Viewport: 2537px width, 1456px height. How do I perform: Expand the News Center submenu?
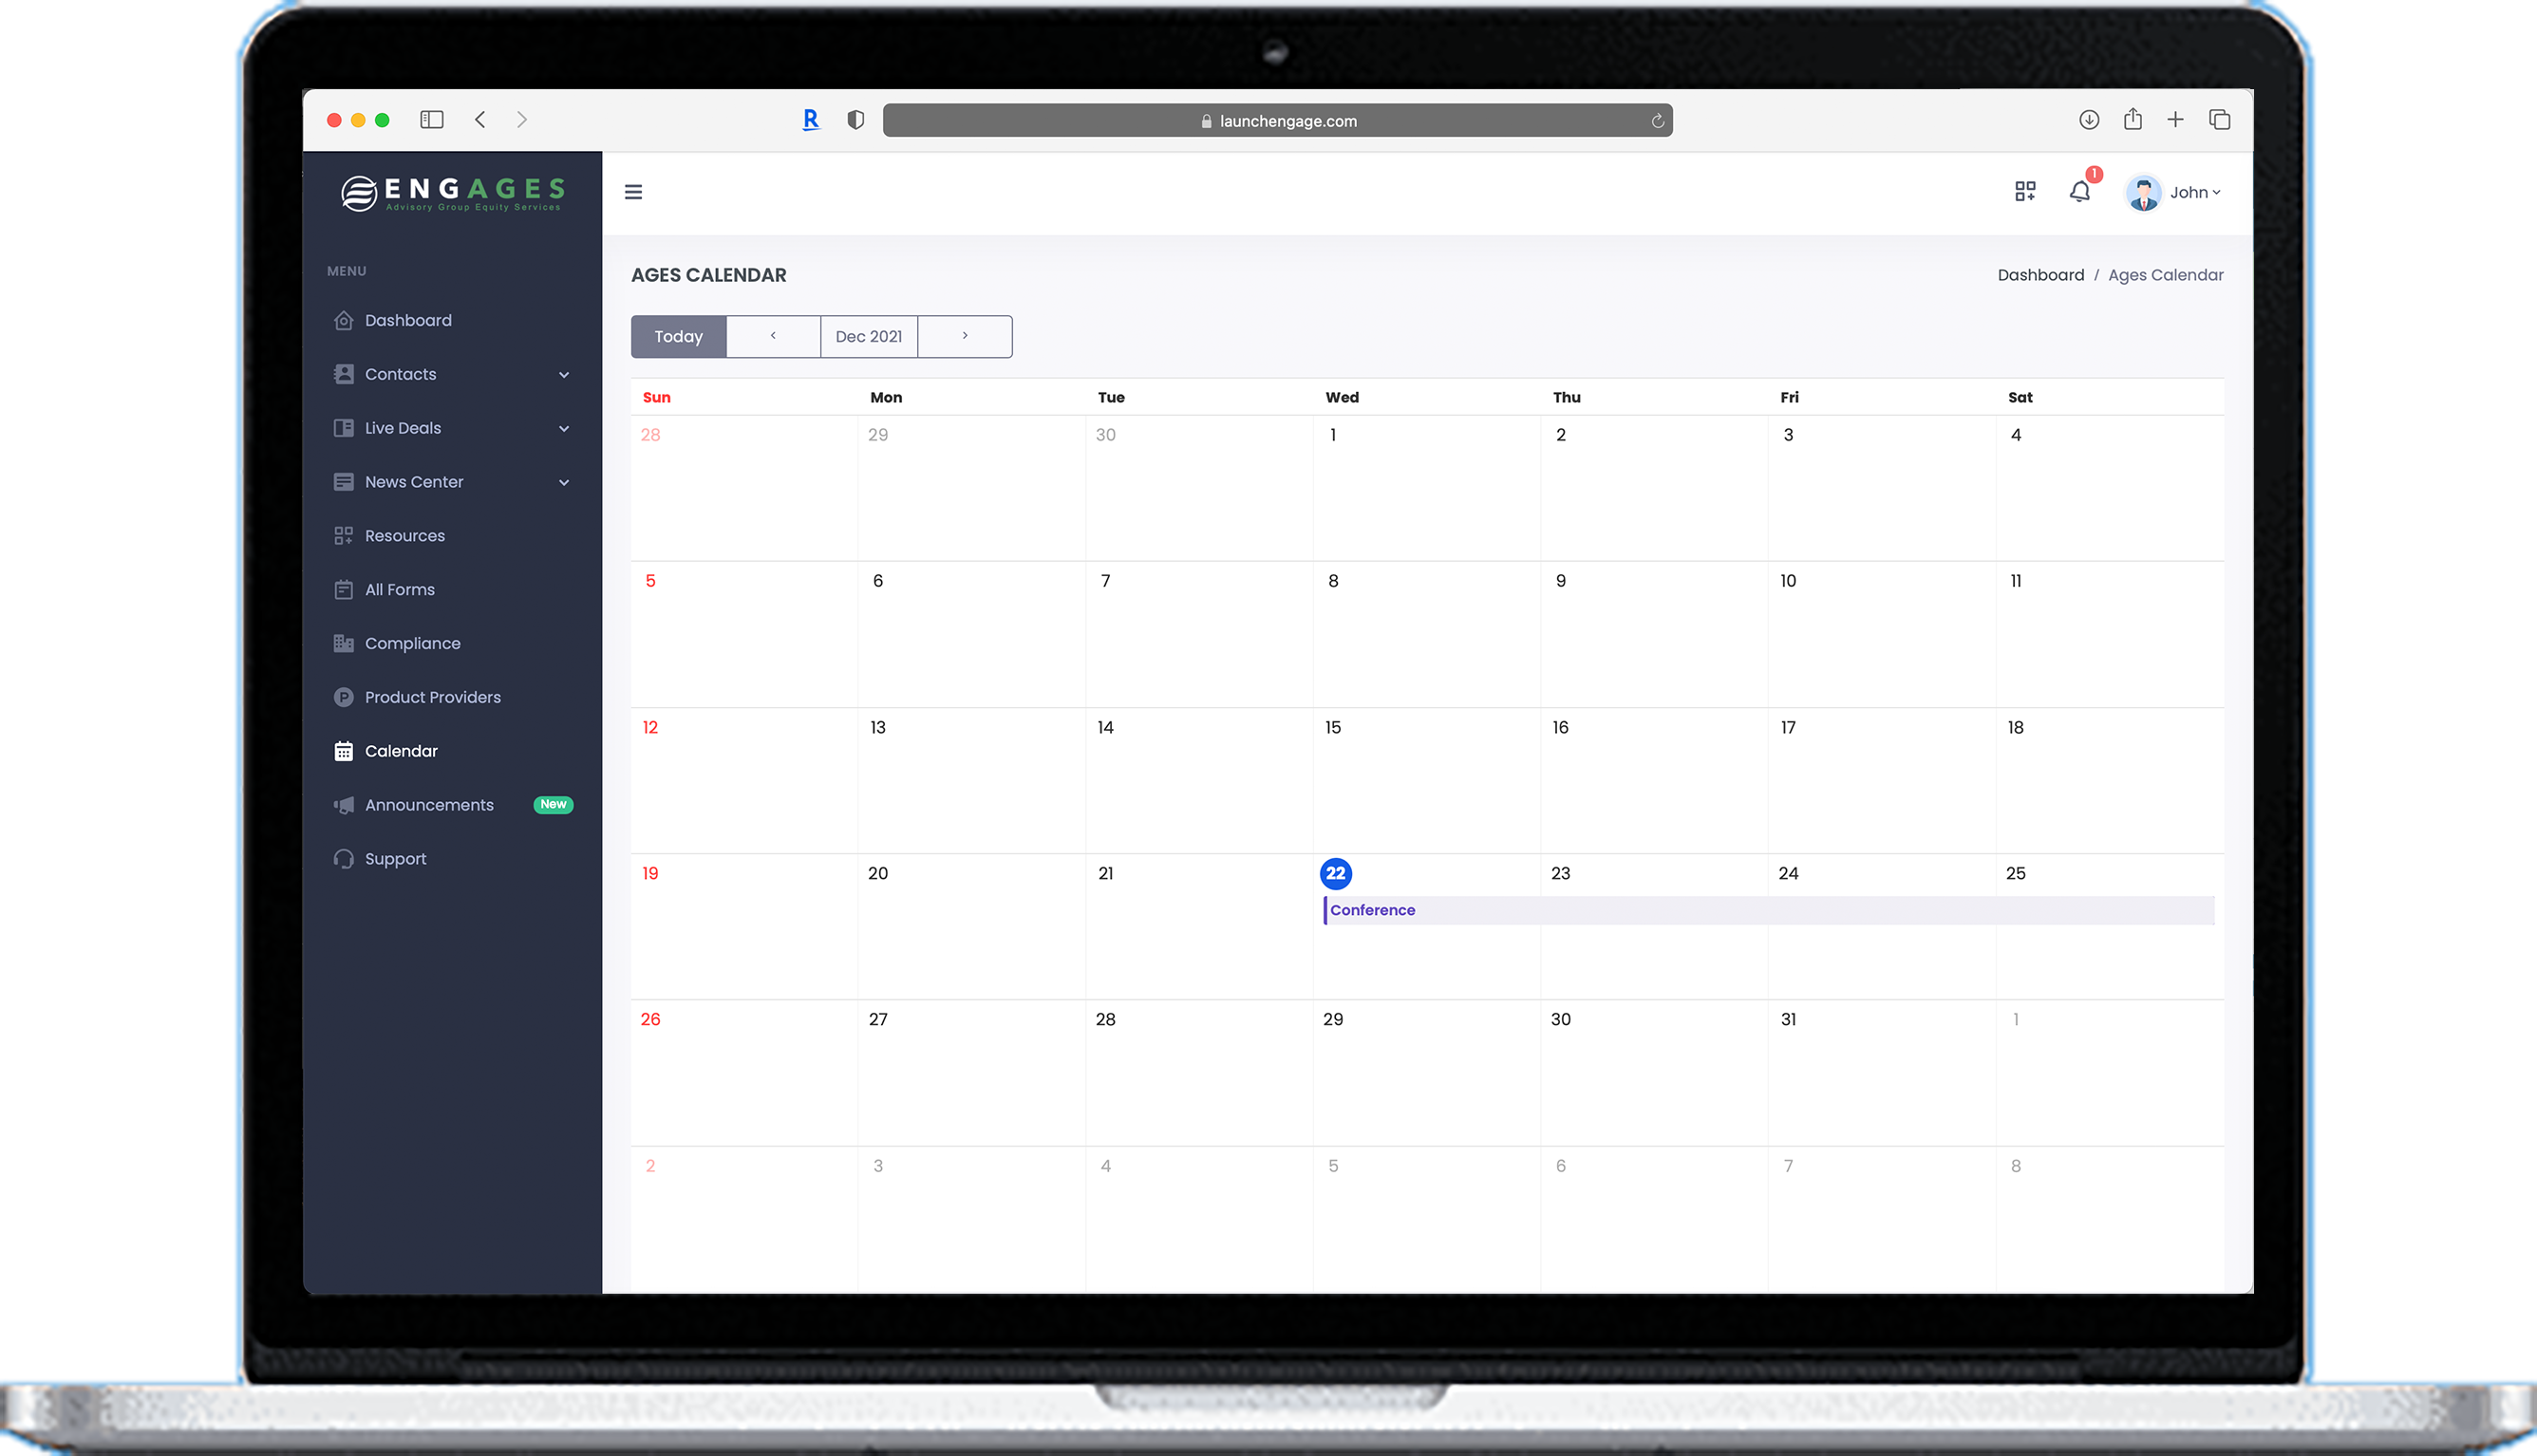click(452, 482)
